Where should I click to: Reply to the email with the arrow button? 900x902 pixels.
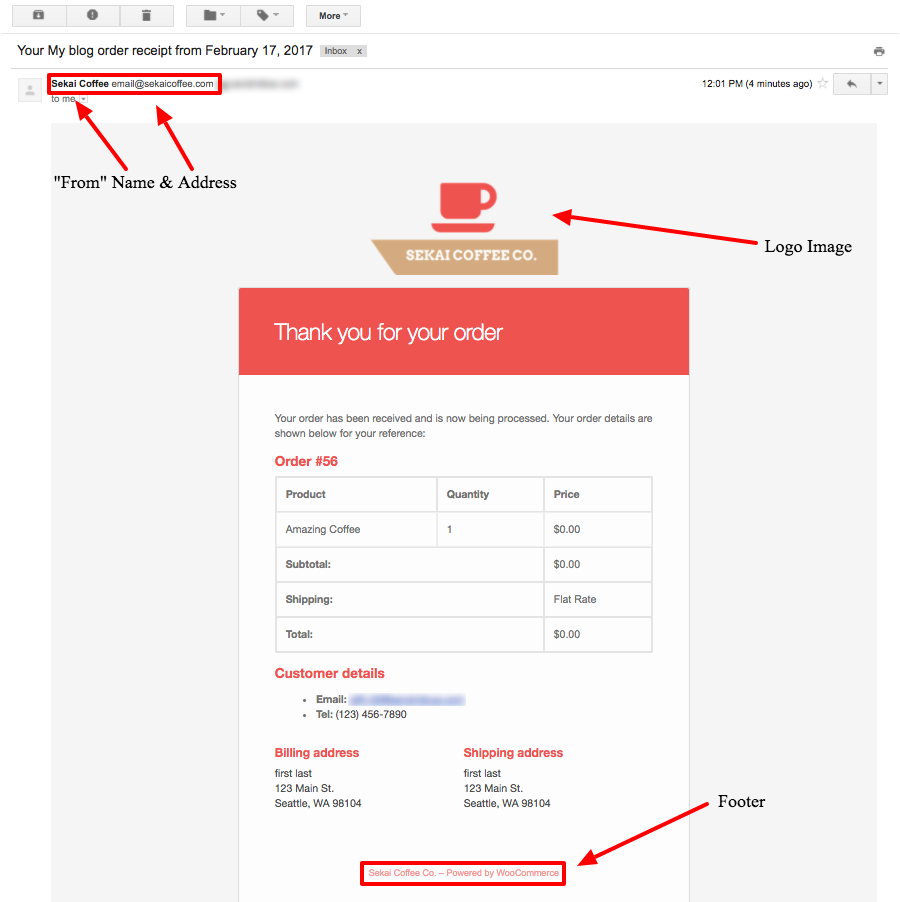click(851, 84)
